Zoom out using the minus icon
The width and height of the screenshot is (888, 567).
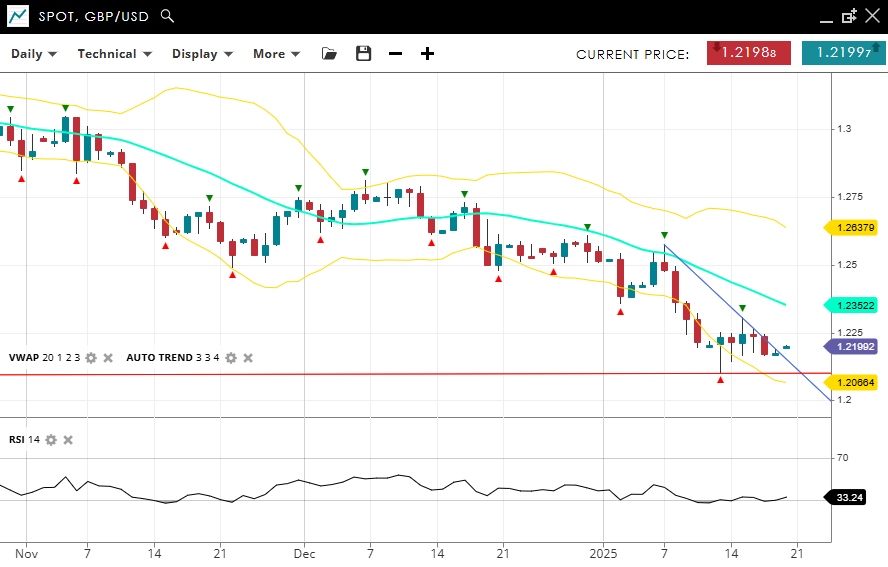pos(395,54)
